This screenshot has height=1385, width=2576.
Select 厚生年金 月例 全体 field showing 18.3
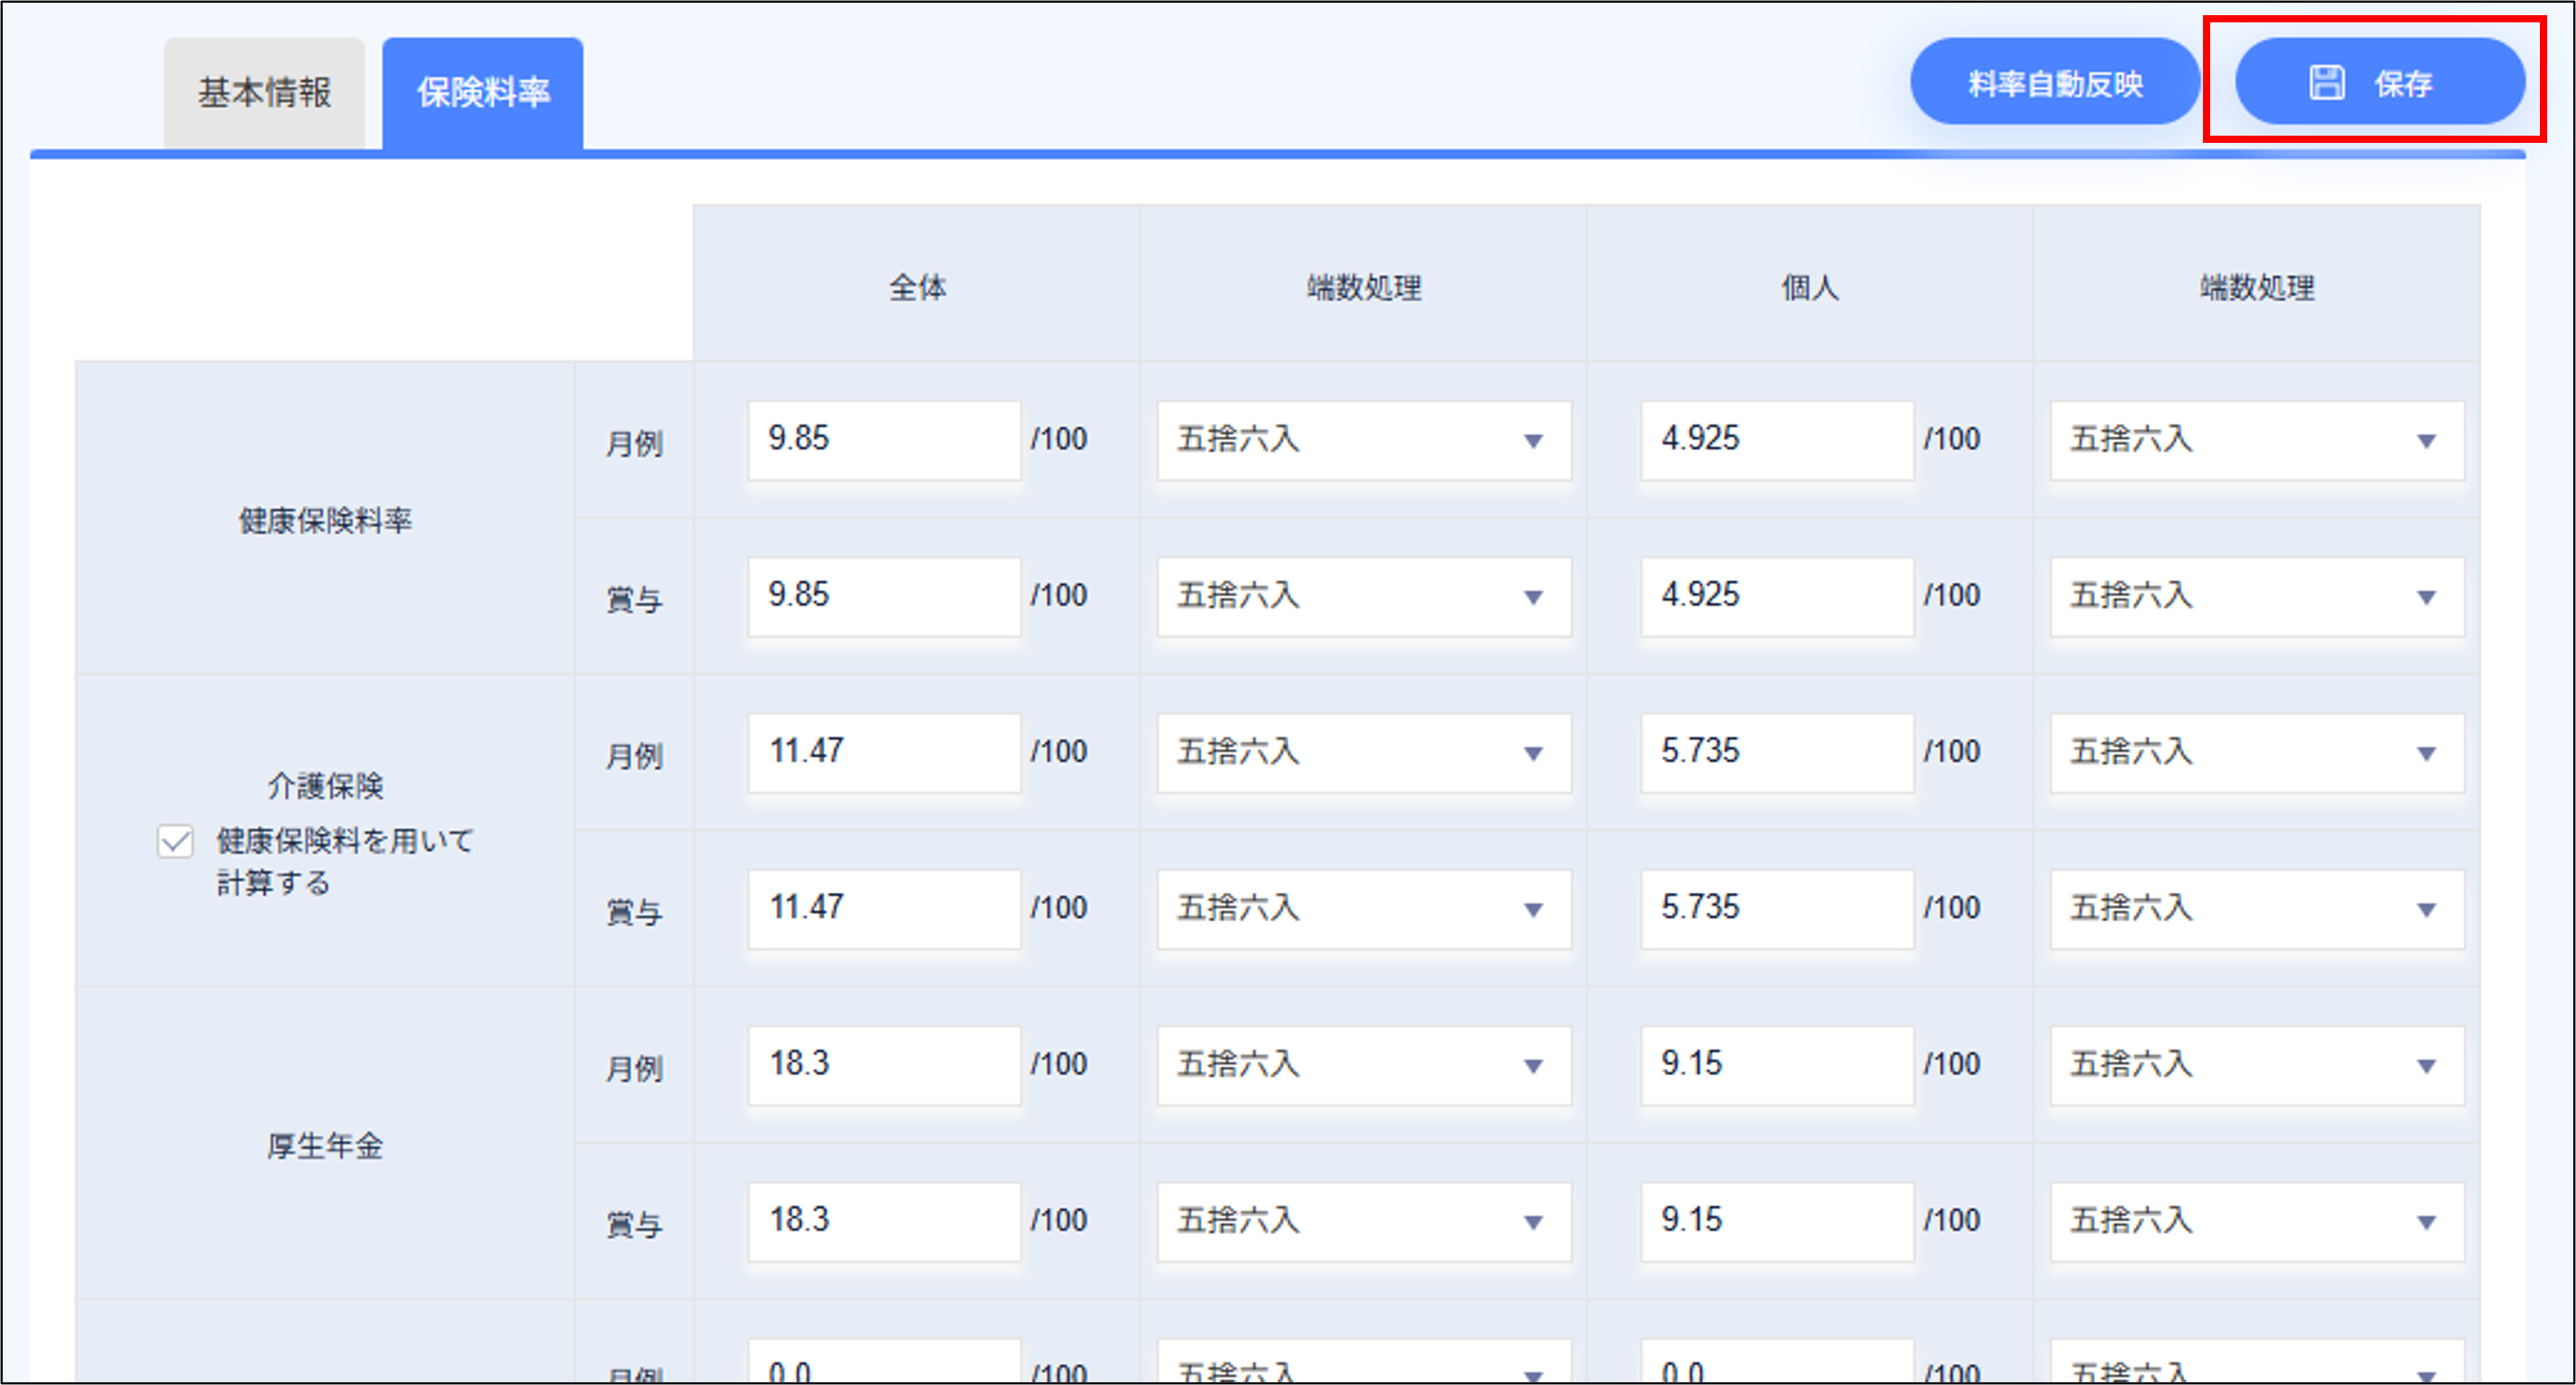pos(883,1064)
